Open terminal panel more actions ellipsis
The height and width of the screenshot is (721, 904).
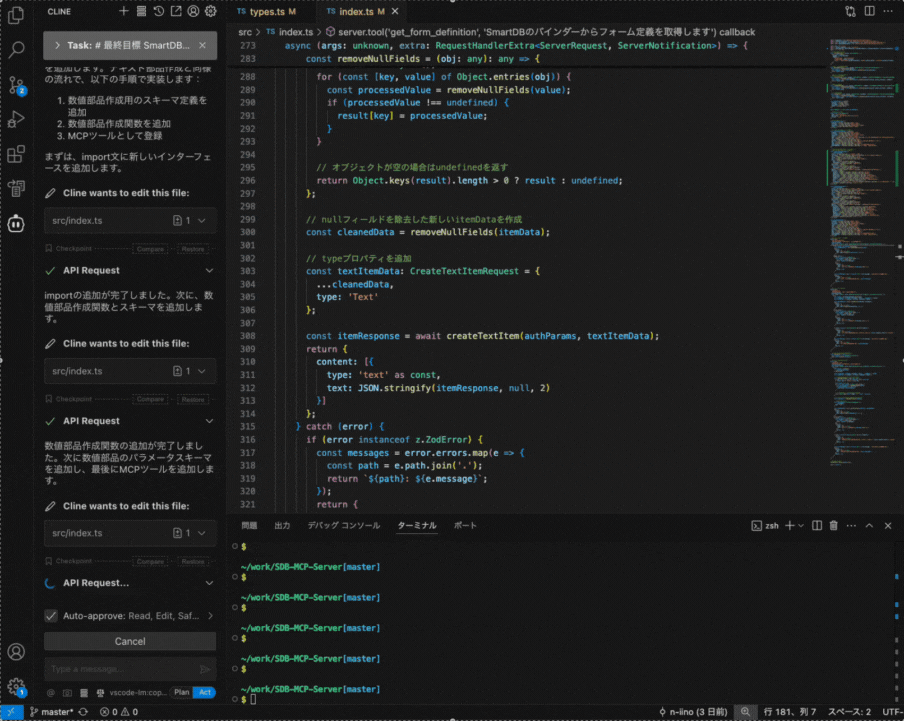click(852, 526)
